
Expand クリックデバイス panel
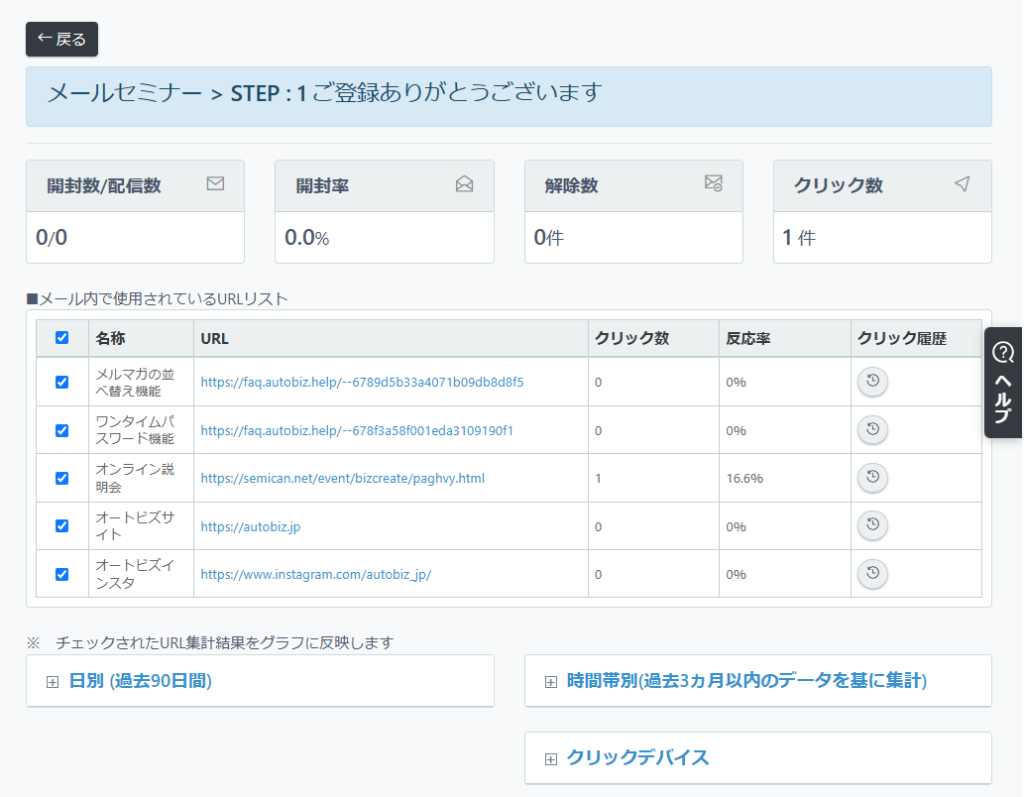[x=758, y=758]
